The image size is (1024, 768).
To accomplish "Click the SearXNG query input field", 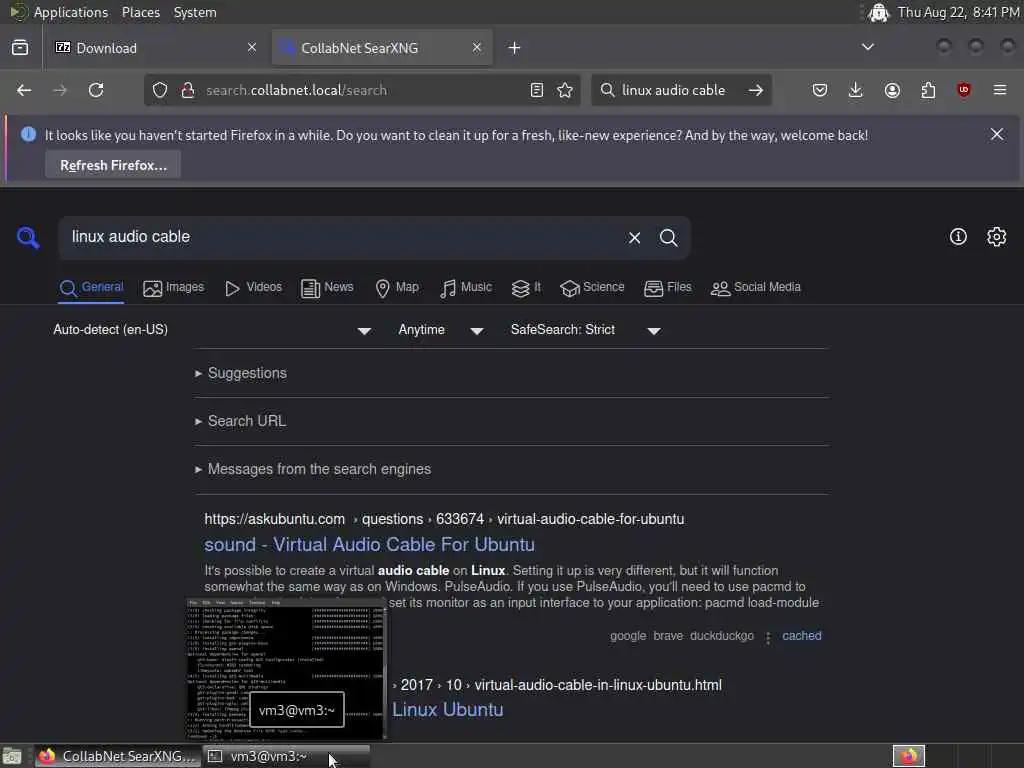I will (340, 237).
